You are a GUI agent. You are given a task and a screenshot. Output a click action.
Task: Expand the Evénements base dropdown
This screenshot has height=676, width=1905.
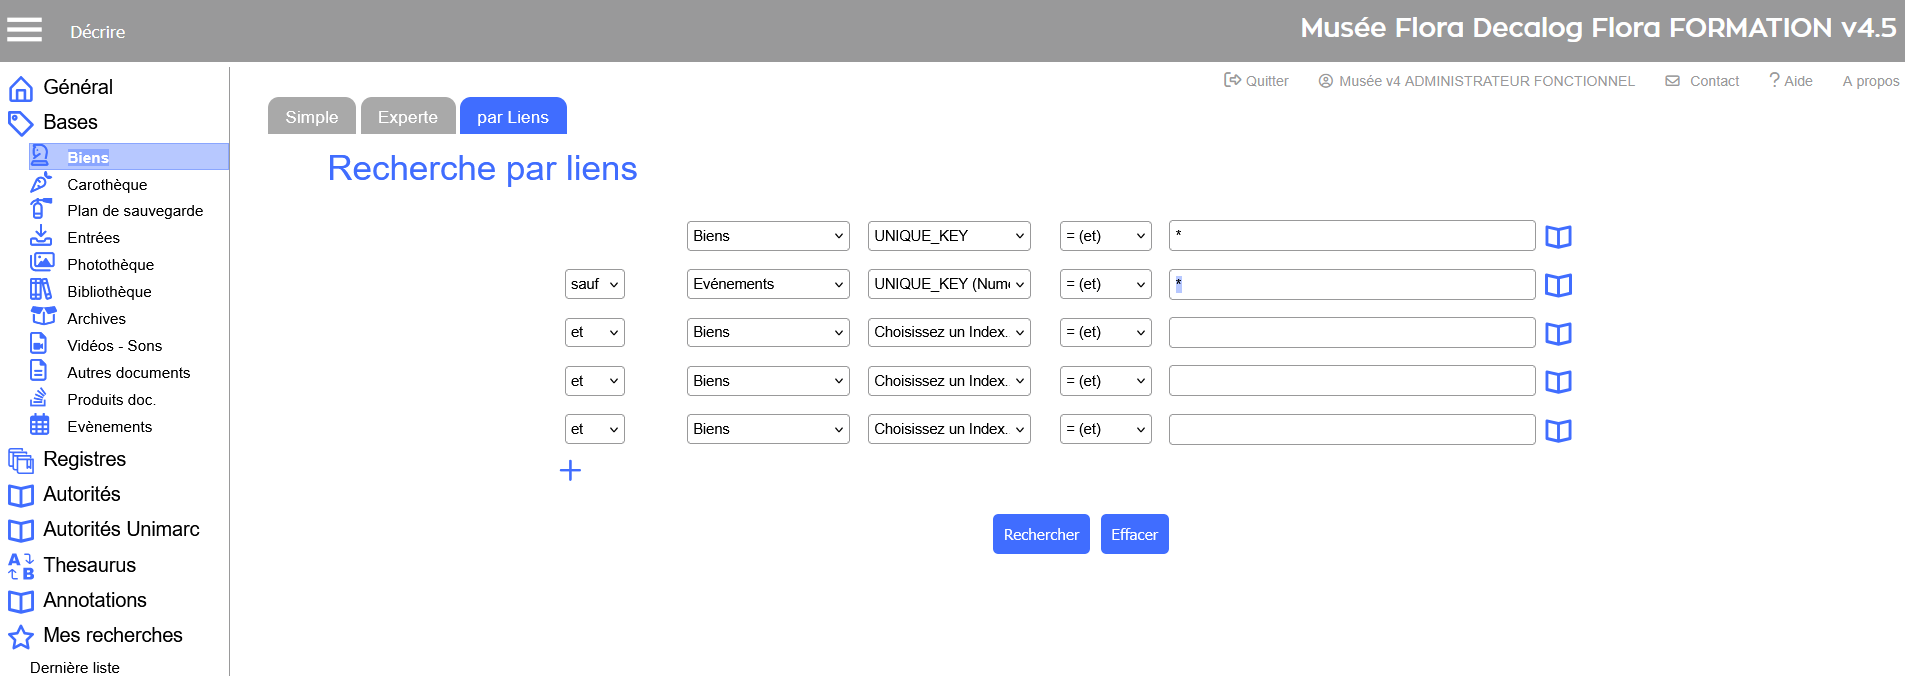coord(767,284)
